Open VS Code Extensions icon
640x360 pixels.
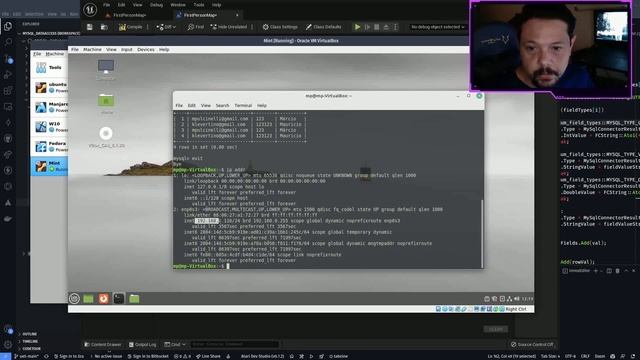coord(8,91)
